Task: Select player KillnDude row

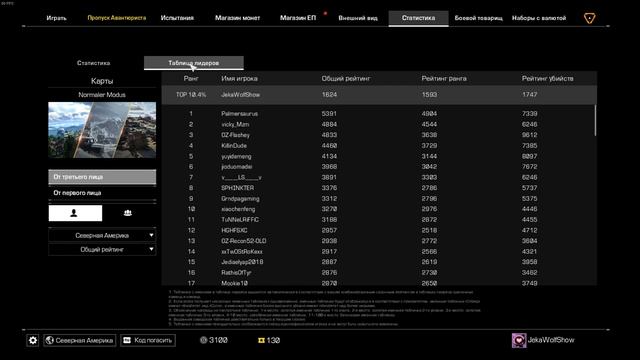Action: [x=378, y=145]
